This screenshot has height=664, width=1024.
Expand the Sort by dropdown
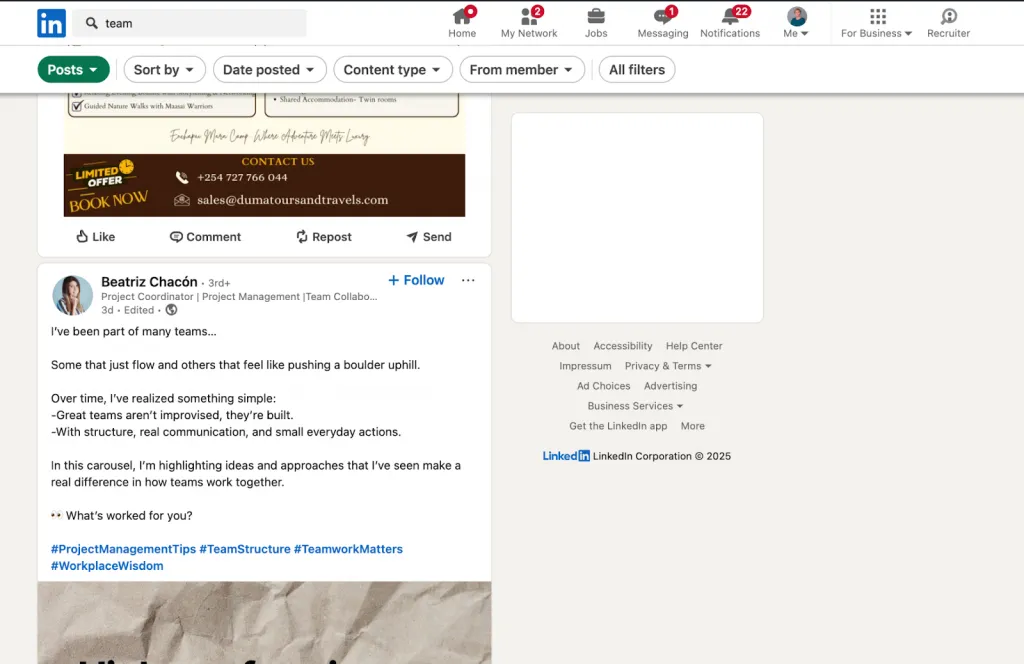click(x=165, y=70)
